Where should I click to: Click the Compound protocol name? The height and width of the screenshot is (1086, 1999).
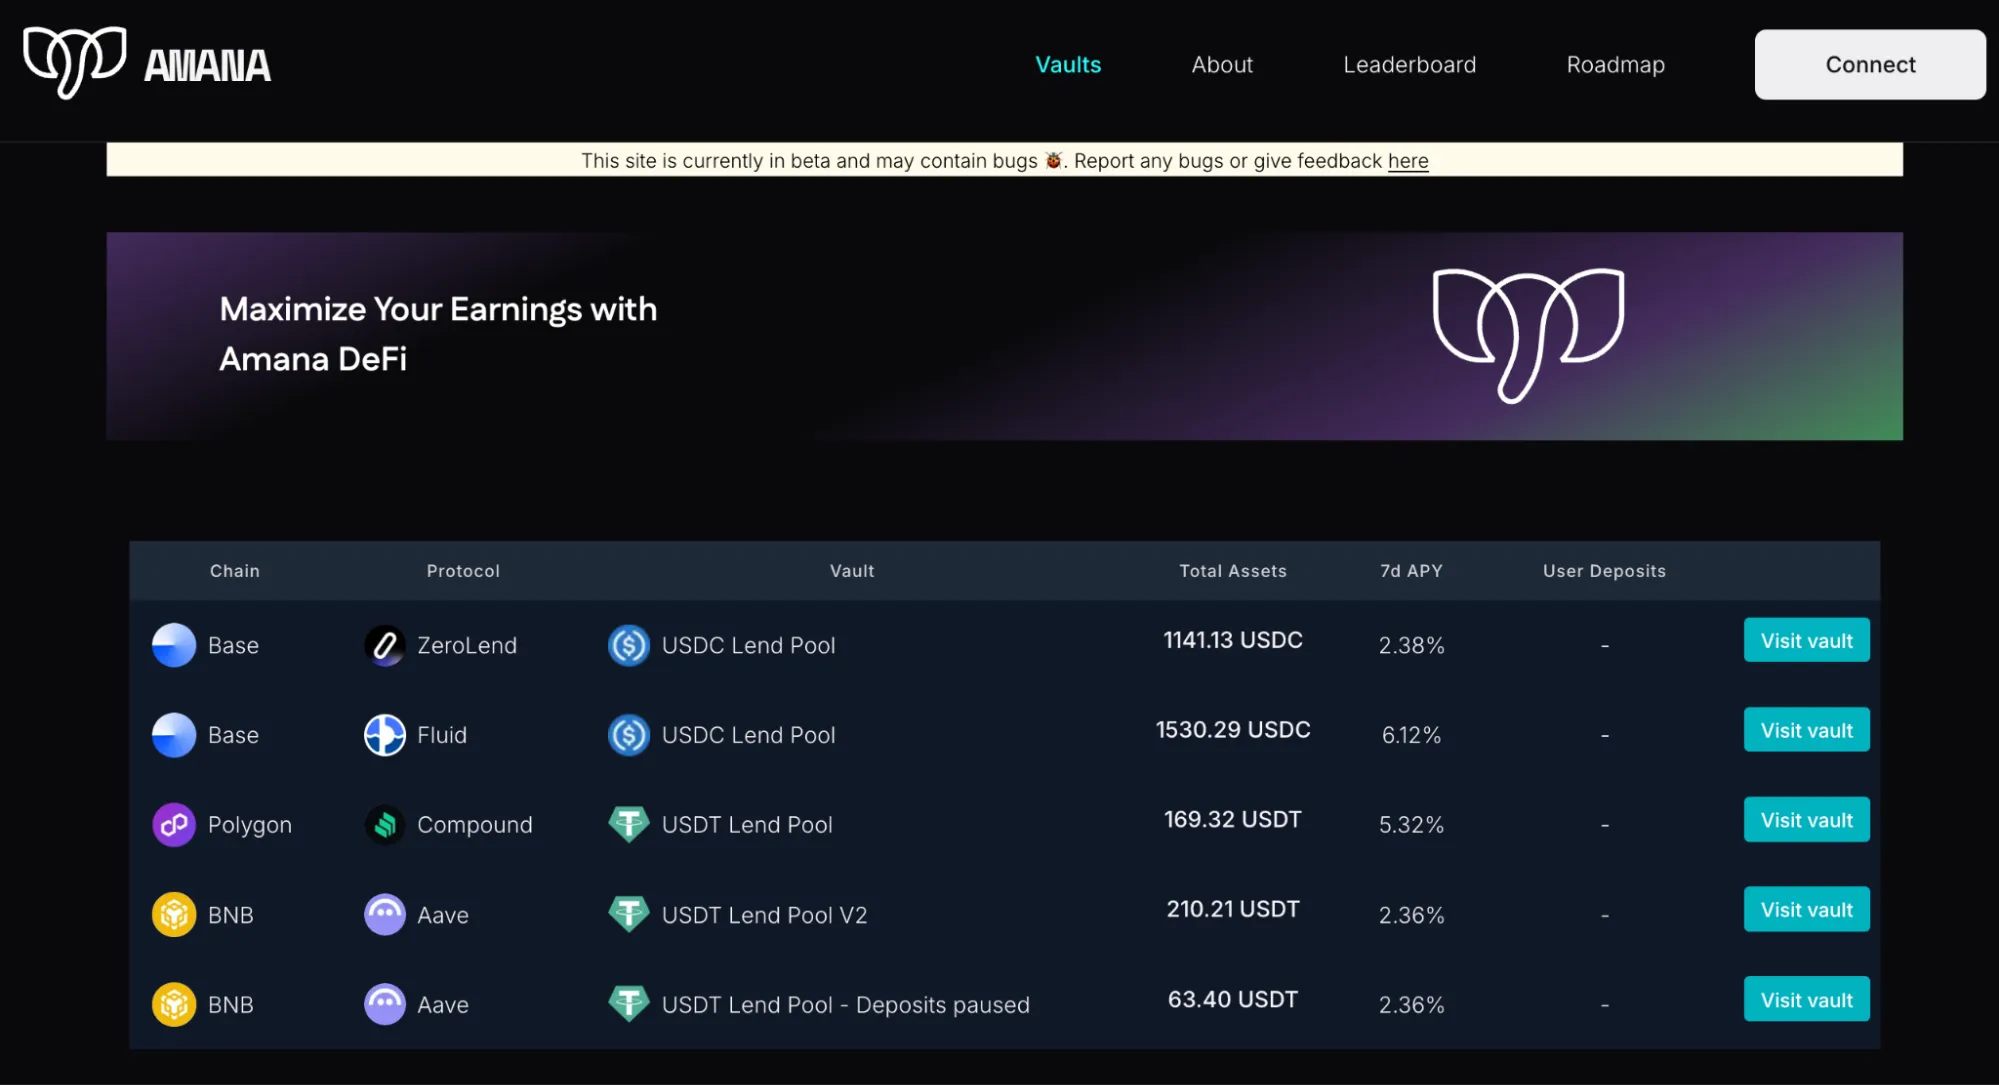click(x=475, y=826)
